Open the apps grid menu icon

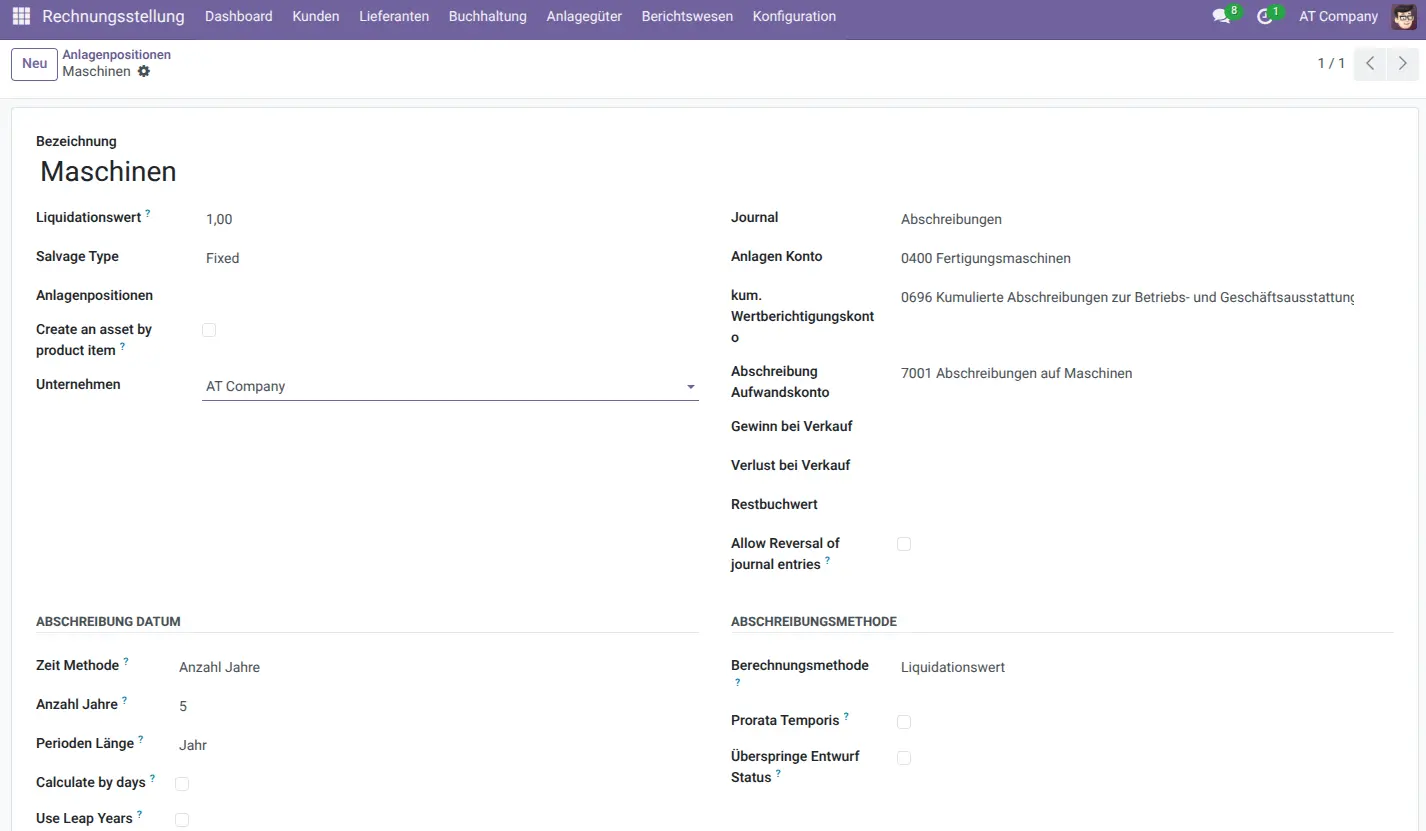(21, 17)
